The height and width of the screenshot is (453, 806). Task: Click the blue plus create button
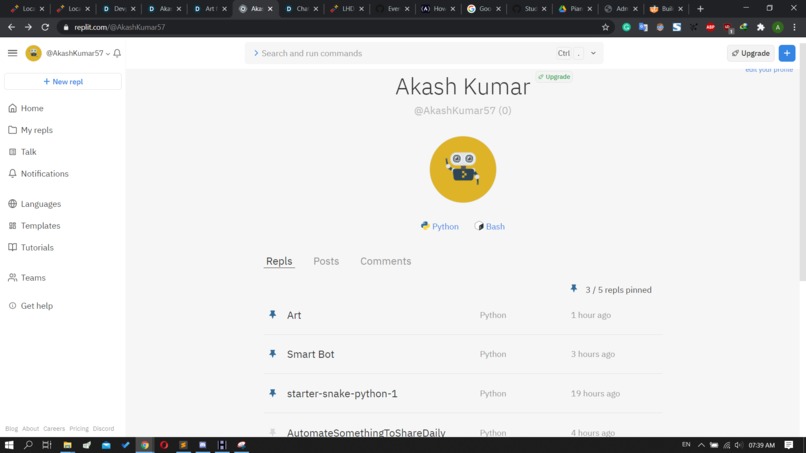point(786,53)
